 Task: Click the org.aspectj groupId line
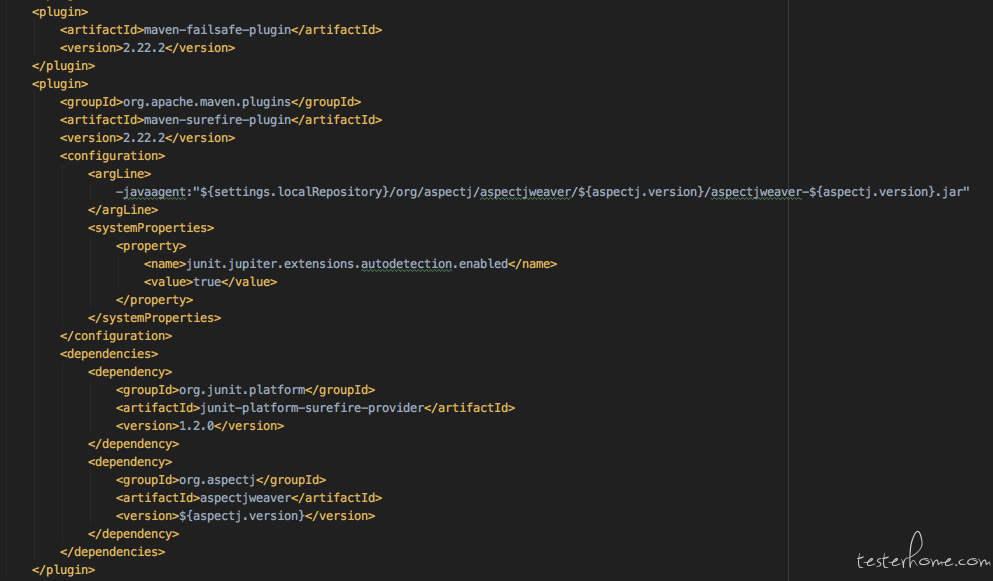(x=221, y=480)
